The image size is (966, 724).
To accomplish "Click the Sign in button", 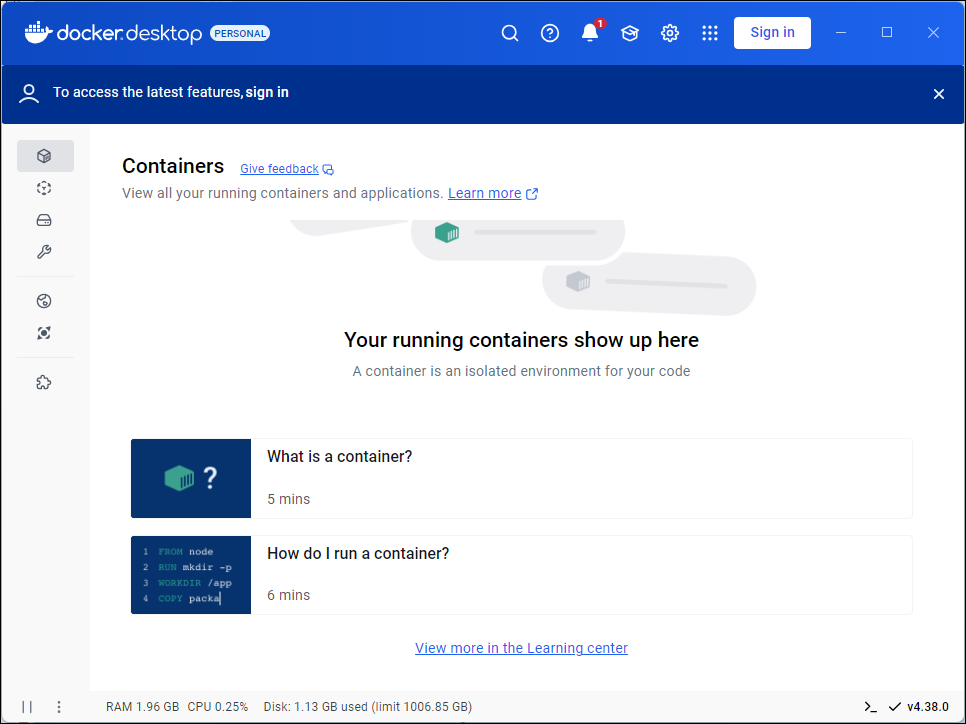I will [772, 33].
